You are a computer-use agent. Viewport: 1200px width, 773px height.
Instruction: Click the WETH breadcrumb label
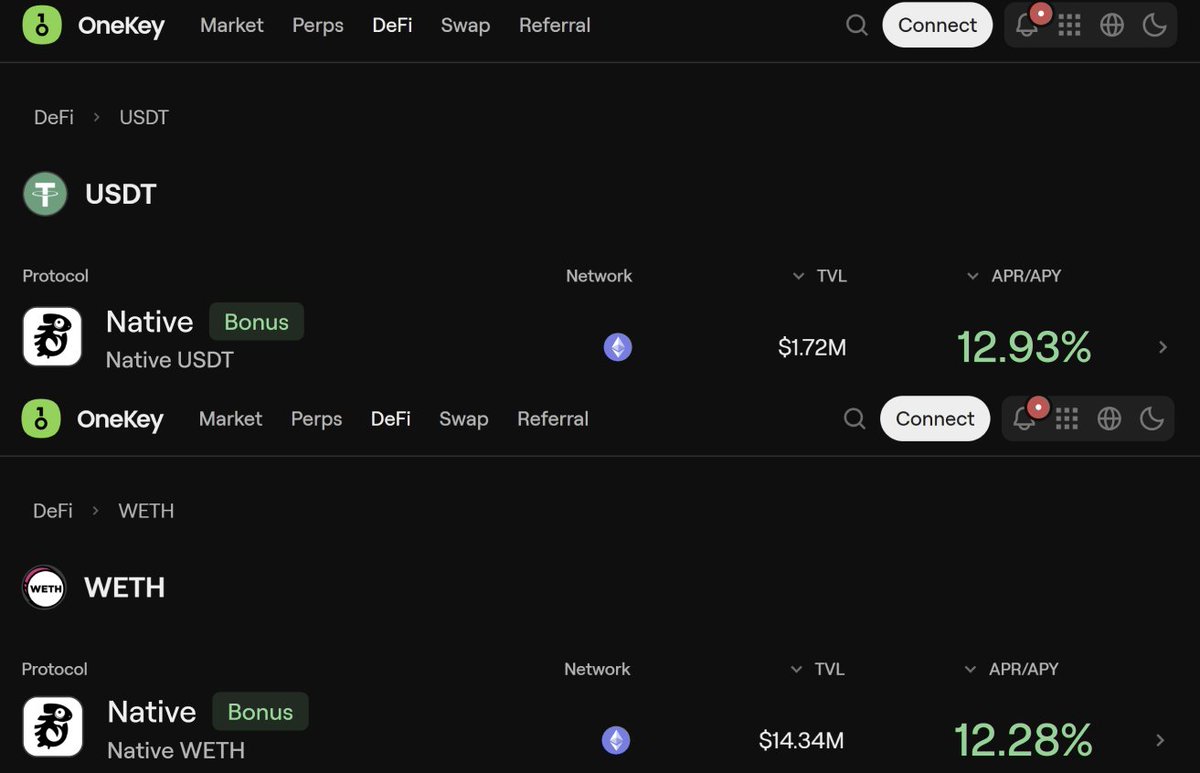pyautogui.click(x=146, y=511)
